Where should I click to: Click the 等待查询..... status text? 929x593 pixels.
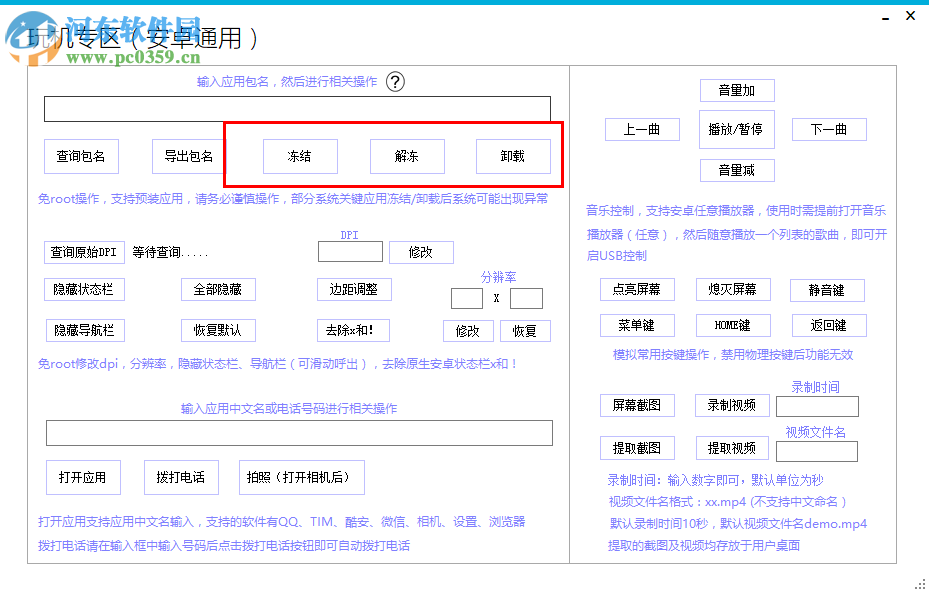(171, 253)
